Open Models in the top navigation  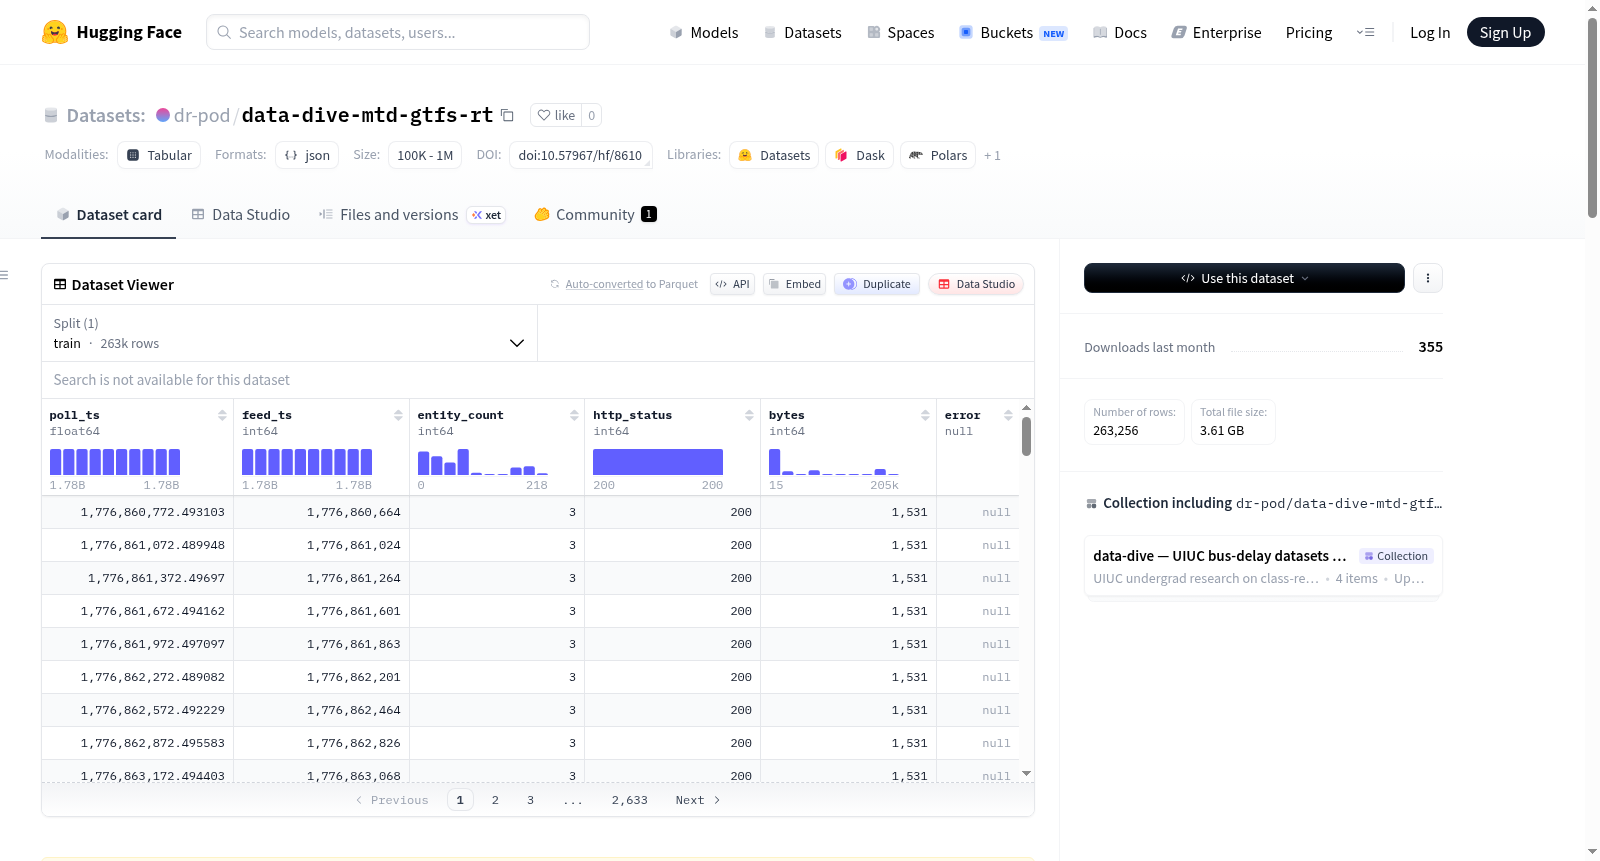click(x=704, y=32)
